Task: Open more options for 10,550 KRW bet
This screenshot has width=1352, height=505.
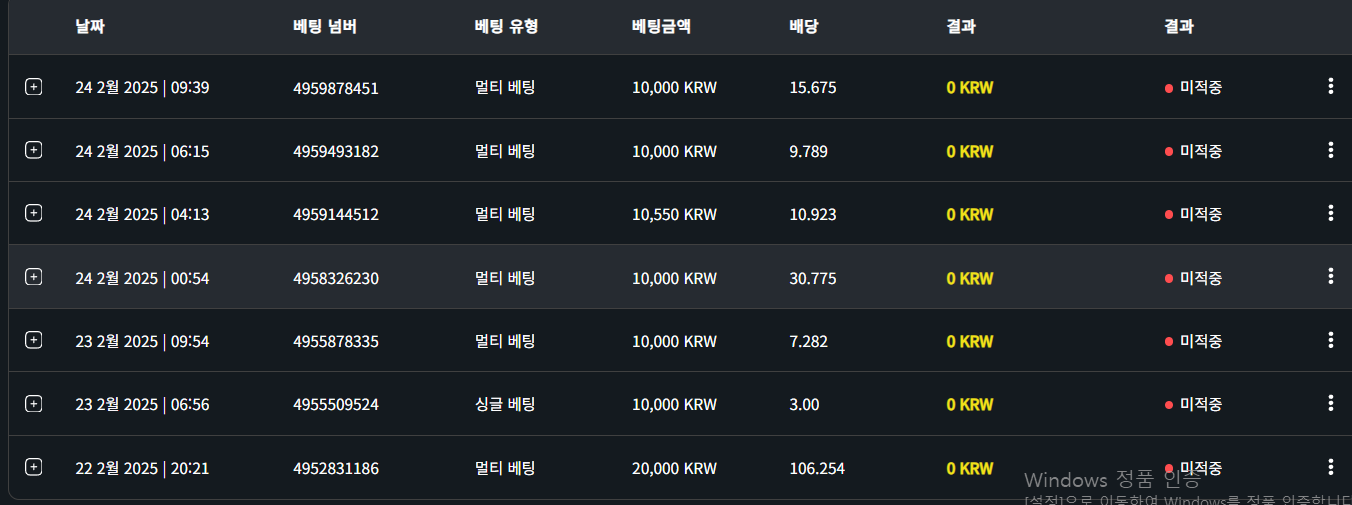Action: point(1330,213)
